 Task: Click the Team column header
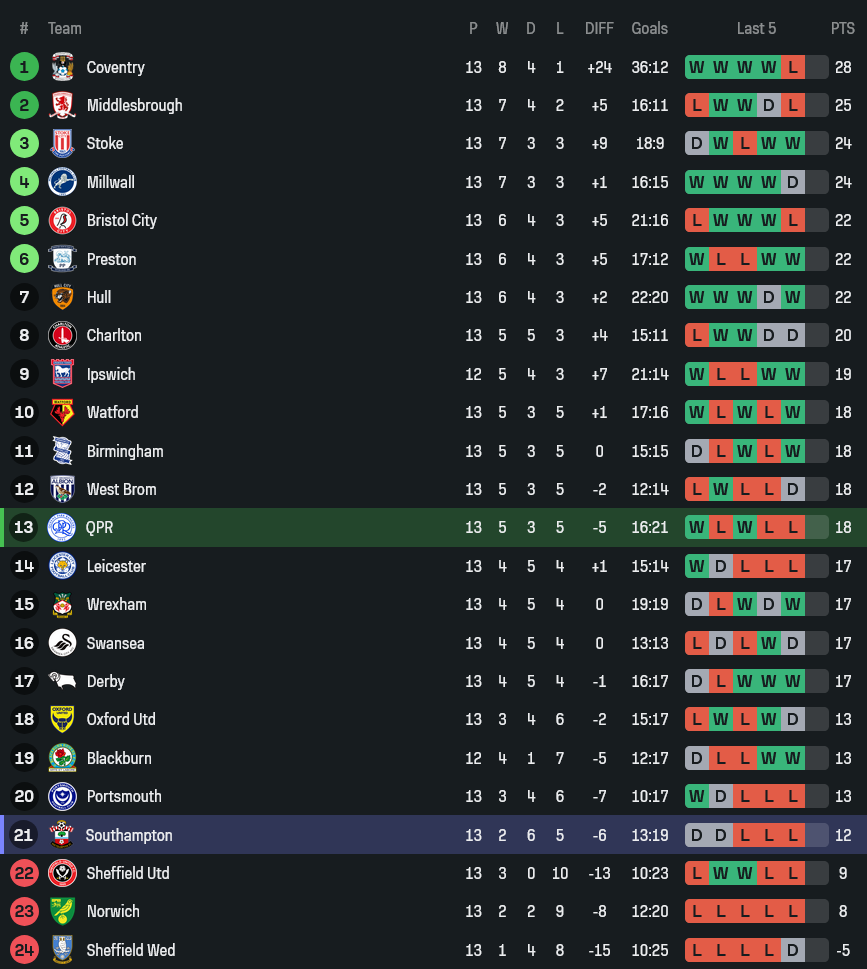65,28
